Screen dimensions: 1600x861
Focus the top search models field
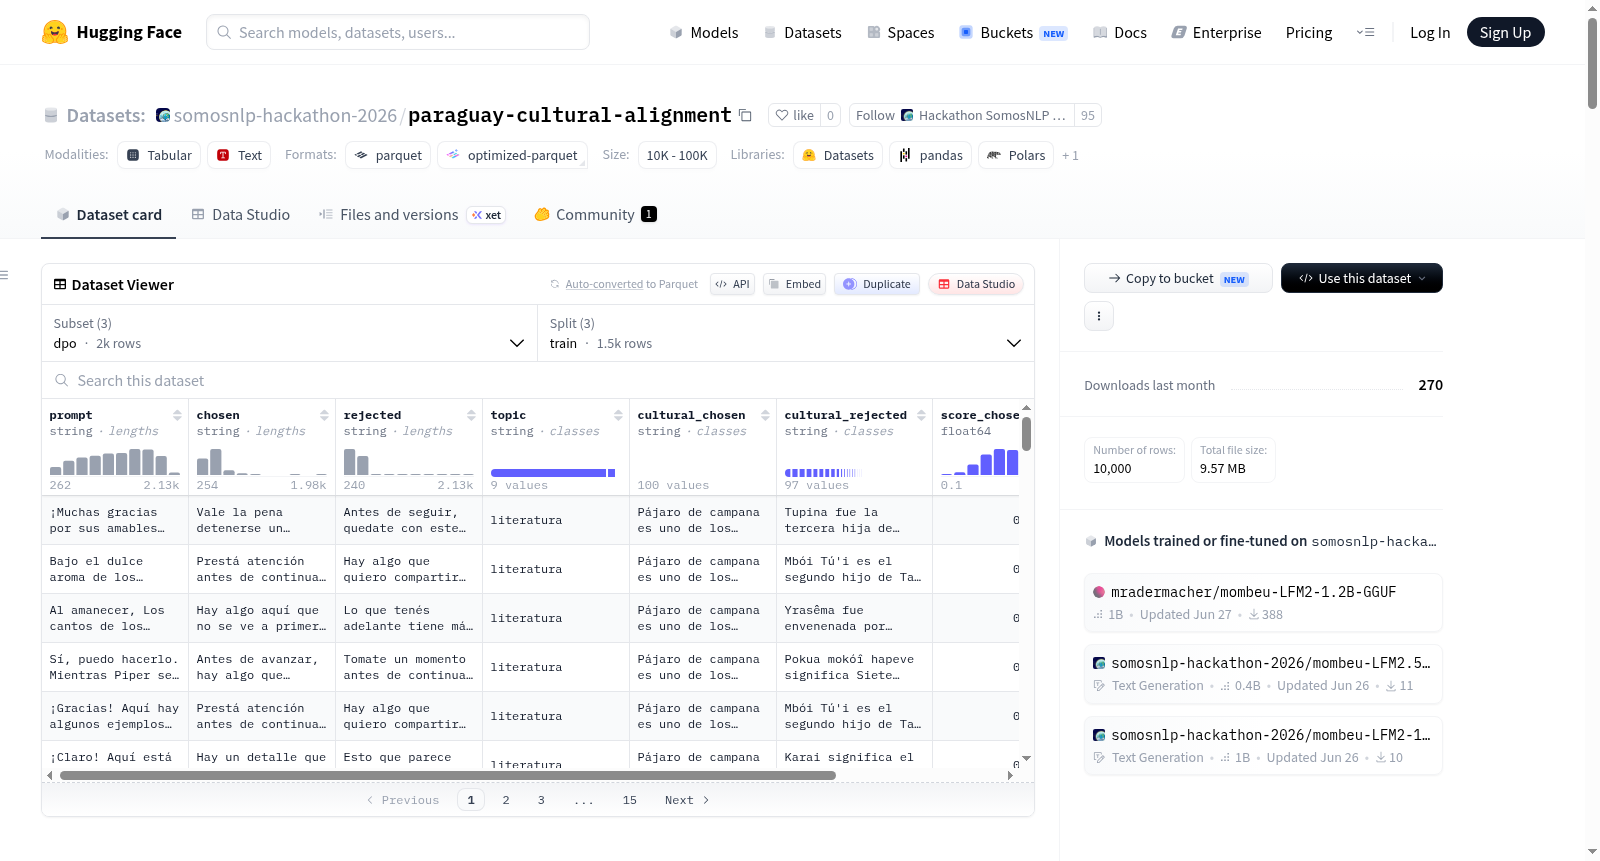pos(398,32)
